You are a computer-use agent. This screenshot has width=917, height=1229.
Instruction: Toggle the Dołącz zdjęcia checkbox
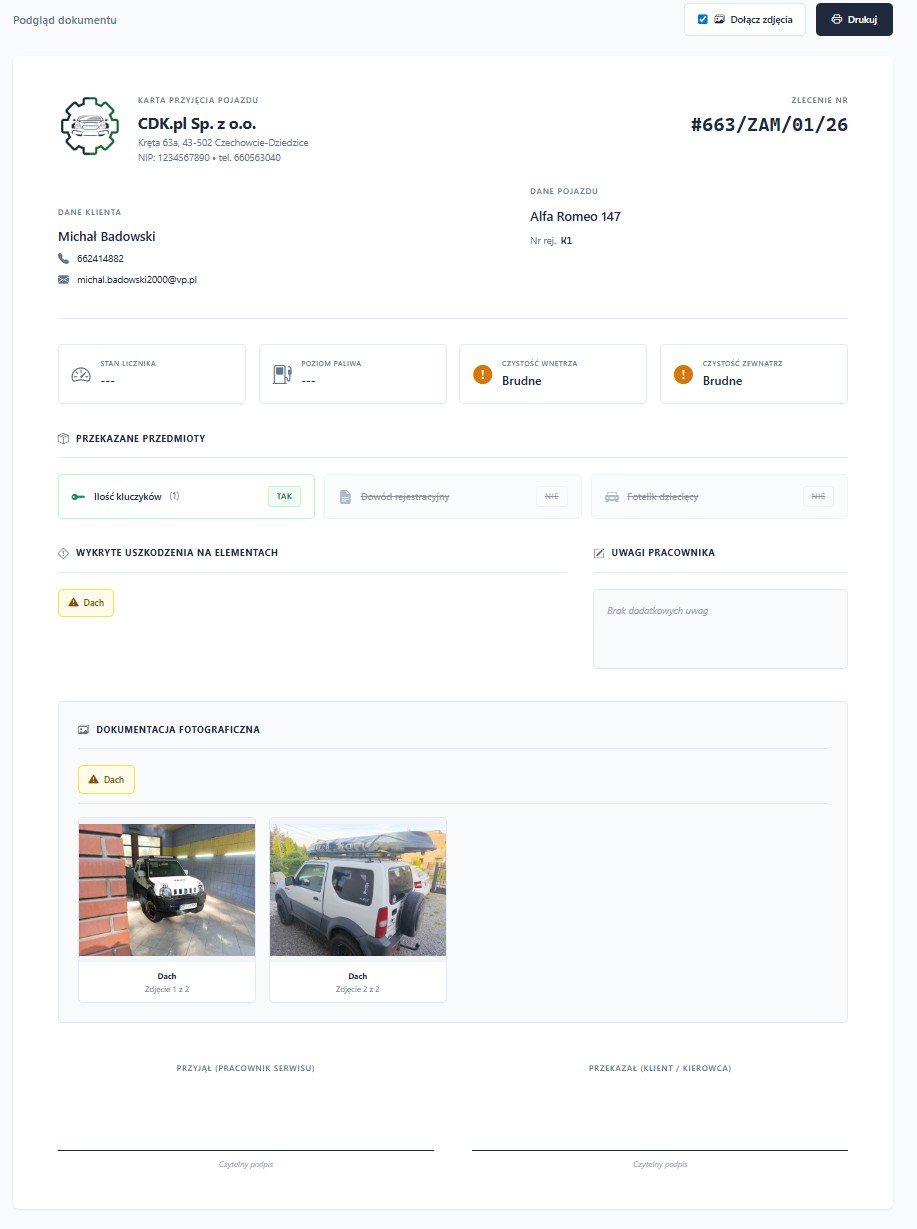pyautogui.click(x=703, y=19)
